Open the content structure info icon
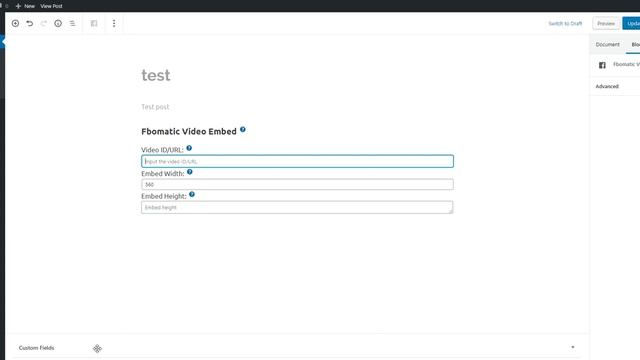Image resolution: width=640 pixels, height=360 pixels. click(58, 23)
